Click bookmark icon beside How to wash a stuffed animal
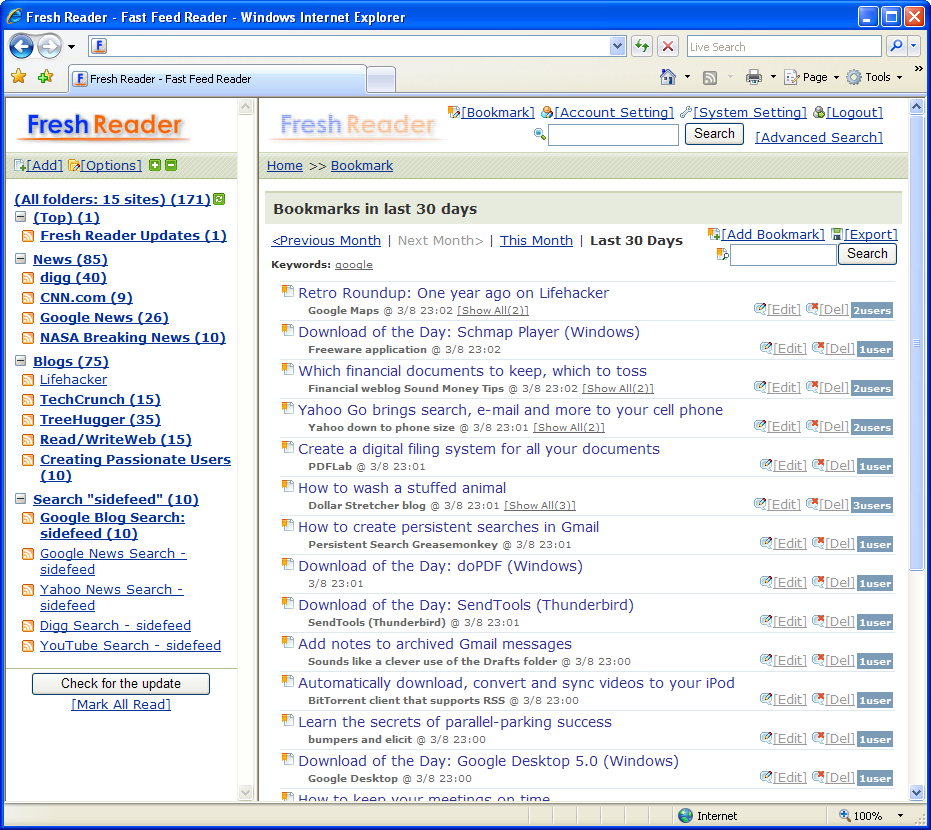The width and height of the screenshot is (931, 830). click(x=288, y=486)
